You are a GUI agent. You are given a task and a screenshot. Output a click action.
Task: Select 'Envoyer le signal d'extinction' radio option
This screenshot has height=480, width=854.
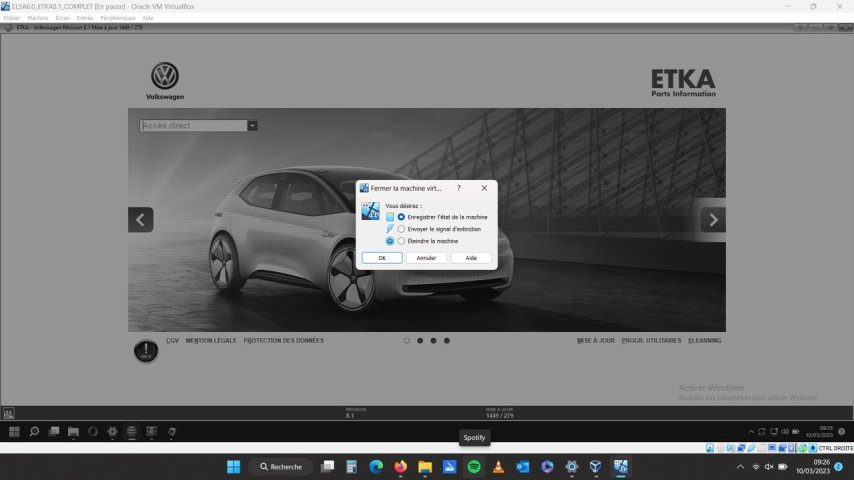point(401,229)
